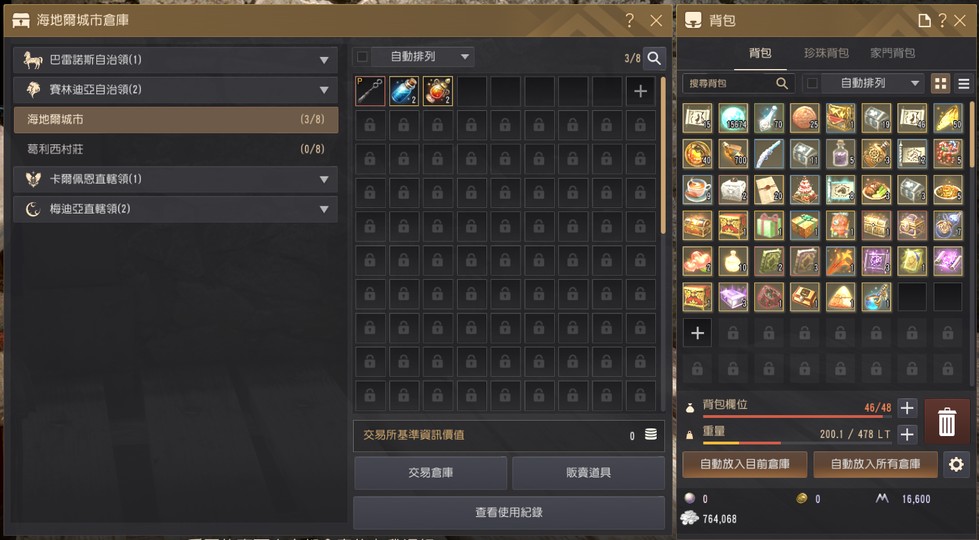This screenshot has width=979, height=540.
Task: Switch inventory to list view
Action: pos(963,83)
